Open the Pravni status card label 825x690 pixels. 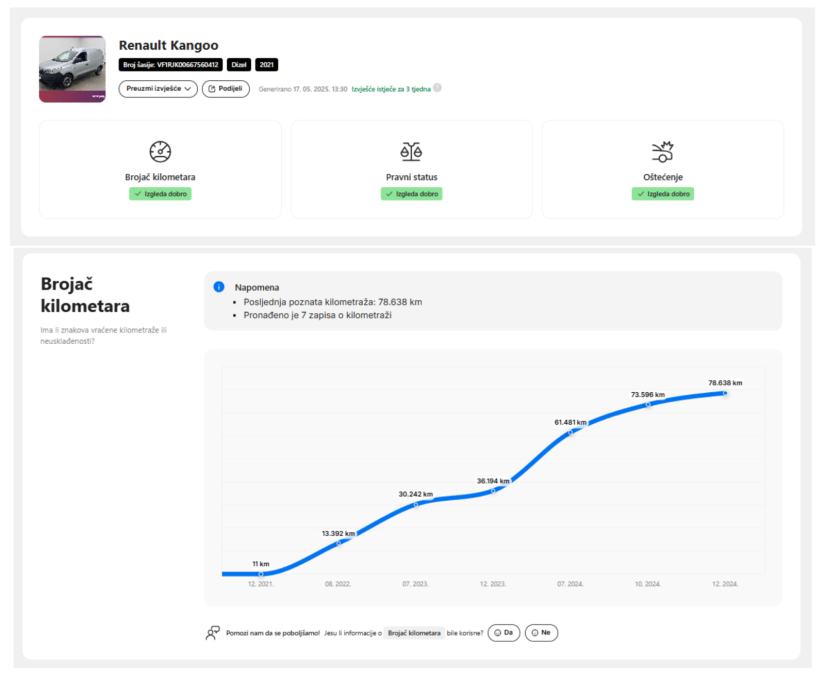coord(411,177)
